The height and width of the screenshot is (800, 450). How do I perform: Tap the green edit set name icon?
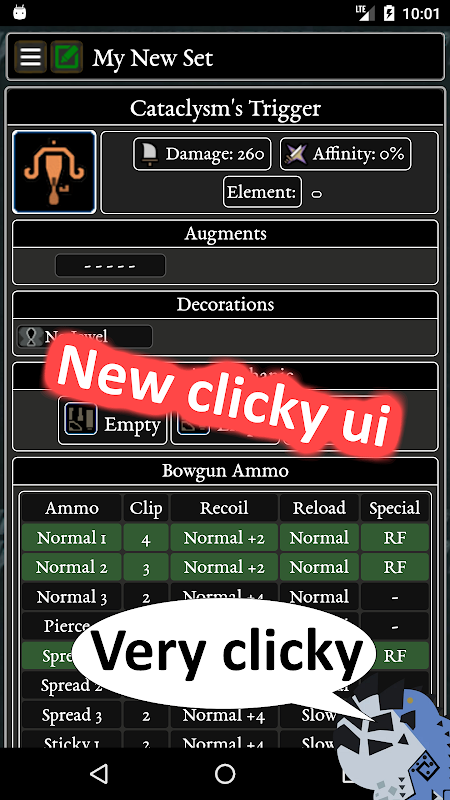67,57
